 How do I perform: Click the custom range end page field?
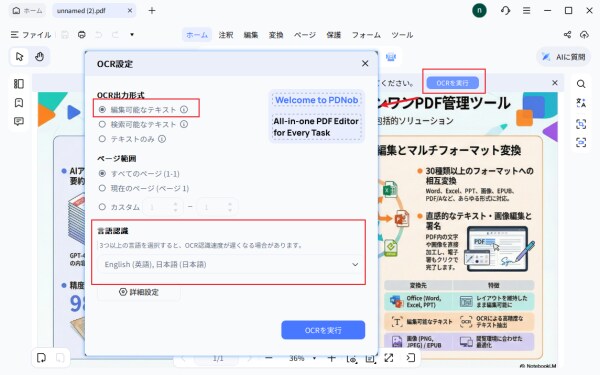point(217,207)
